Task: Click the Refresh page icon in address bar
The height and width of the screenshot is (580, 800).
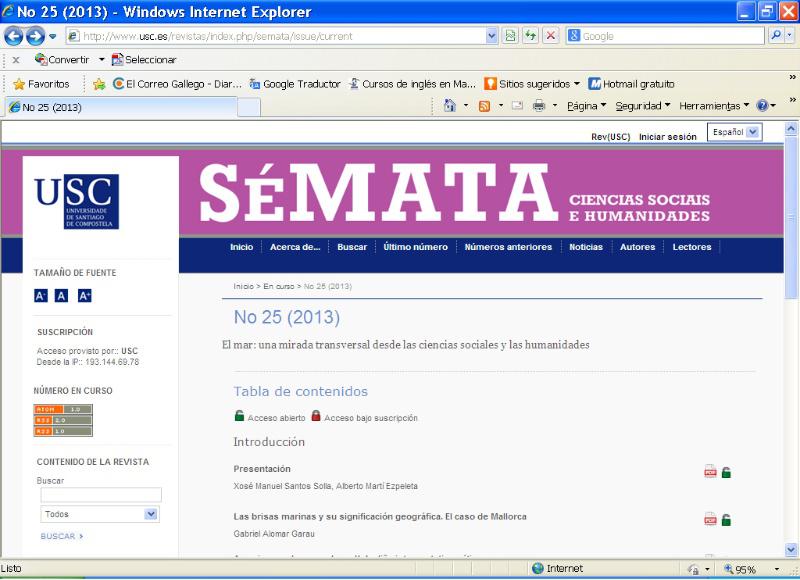Action: tap(530, 36)
